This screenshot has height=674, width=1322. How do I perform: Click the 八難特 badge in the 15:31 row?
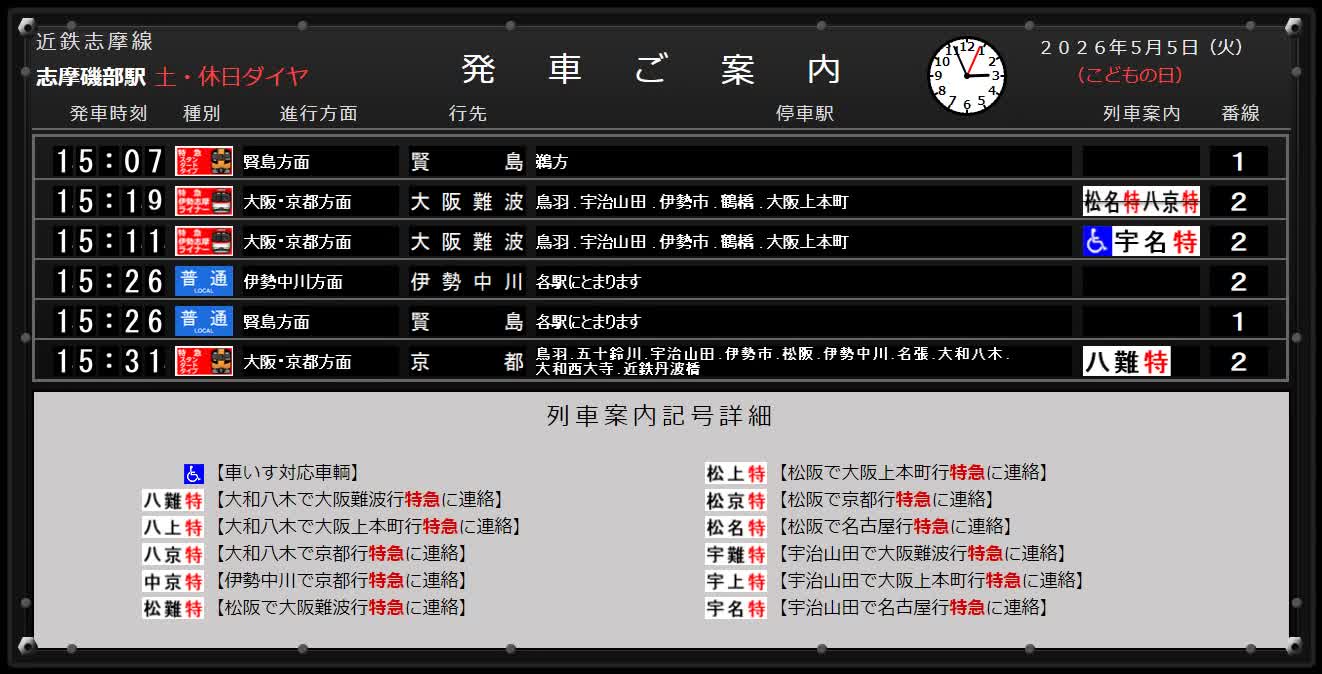coord(1127,361)
